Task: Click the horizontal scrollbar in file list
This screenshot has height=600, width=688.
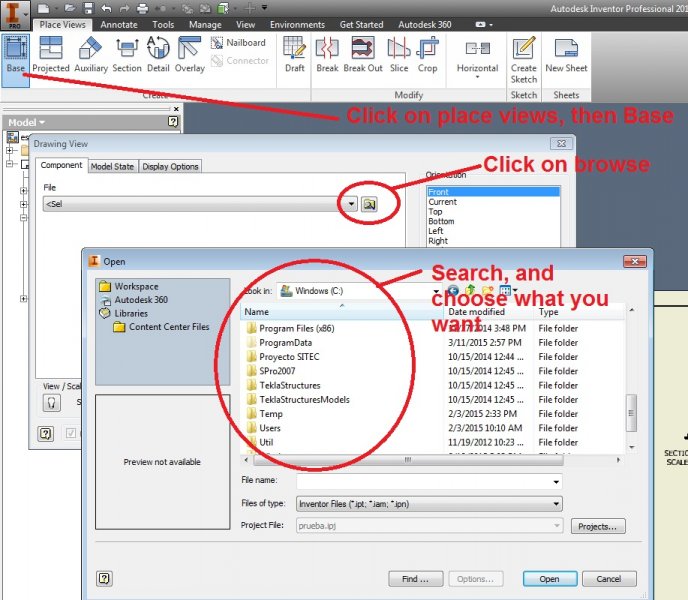Action: click(x=408, y=460)
